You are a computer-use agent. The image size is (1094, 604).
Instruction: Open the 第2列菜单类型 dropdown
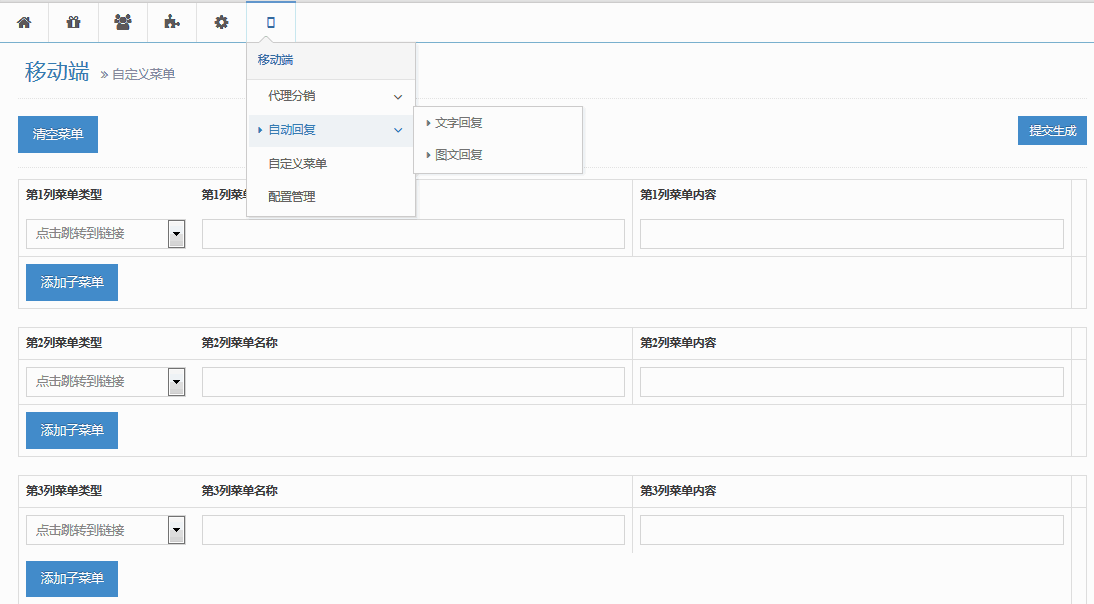(176, 382)
